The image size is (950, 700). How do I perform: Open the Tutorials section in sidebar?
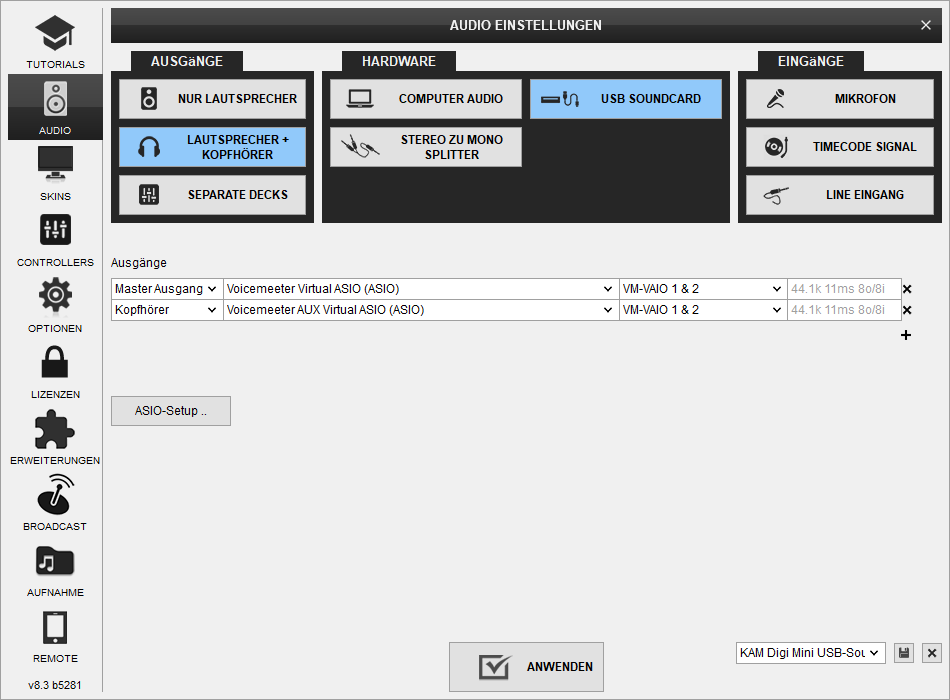pos(55,42)
